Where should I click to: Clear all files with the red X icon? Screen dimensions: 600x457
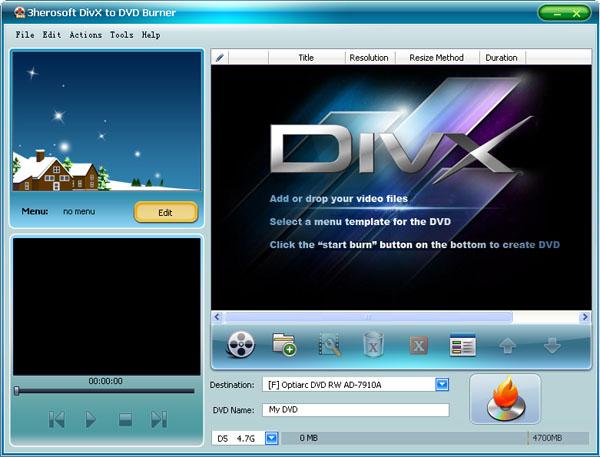pyautogui.click(x=418, y=346)
